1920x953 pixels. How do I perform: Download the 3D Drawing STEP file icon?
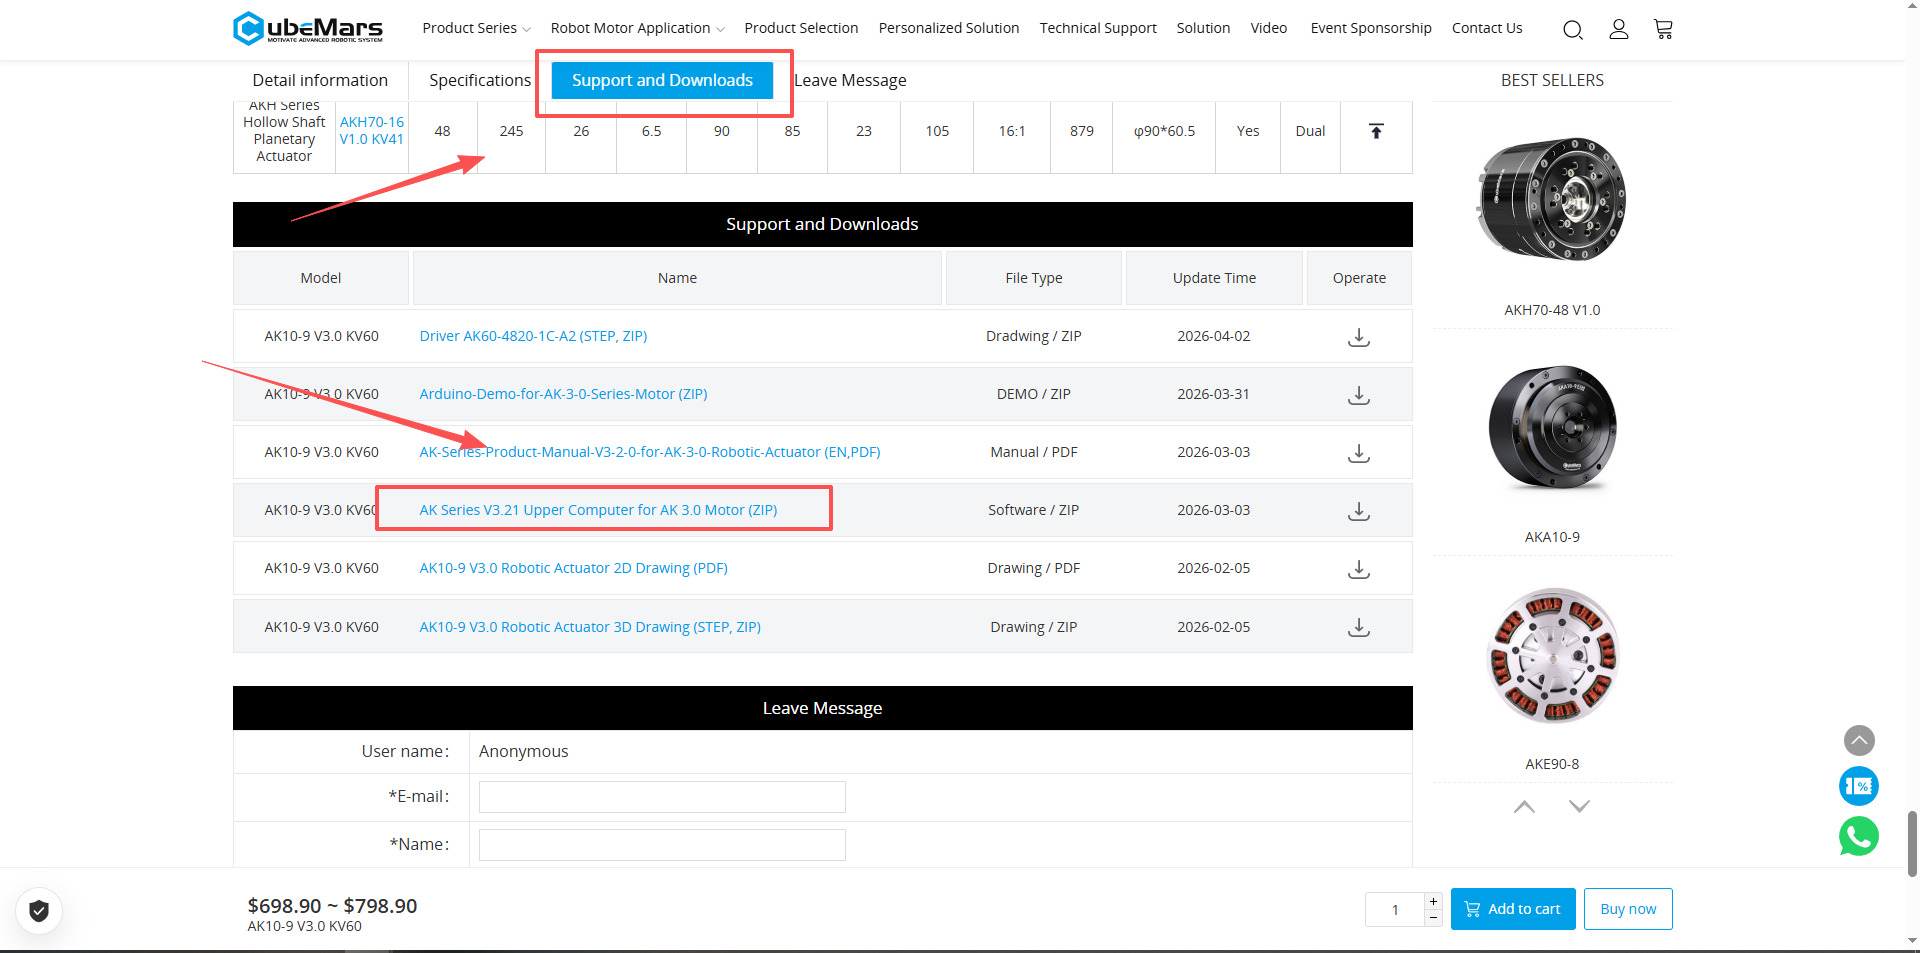click(x=1358, y=628)
